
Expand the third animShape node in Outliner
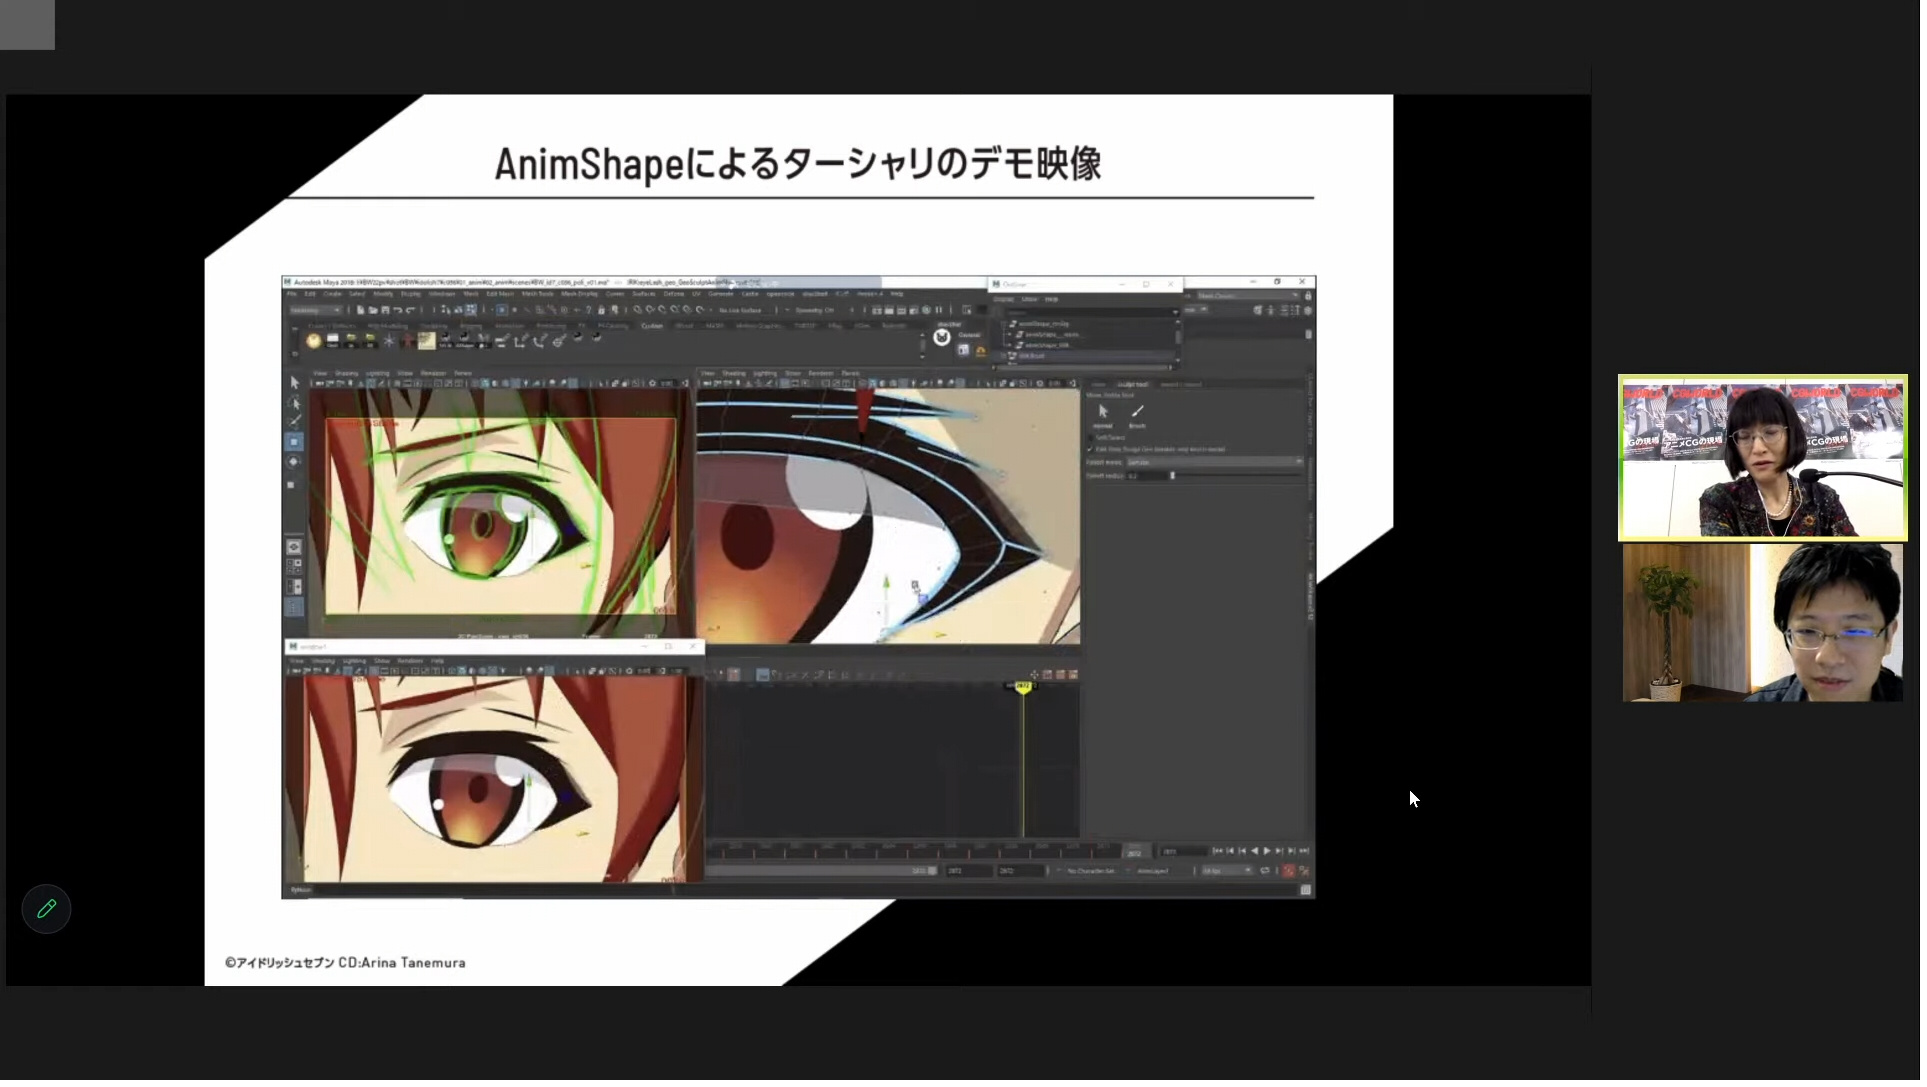pos(1009,345)
